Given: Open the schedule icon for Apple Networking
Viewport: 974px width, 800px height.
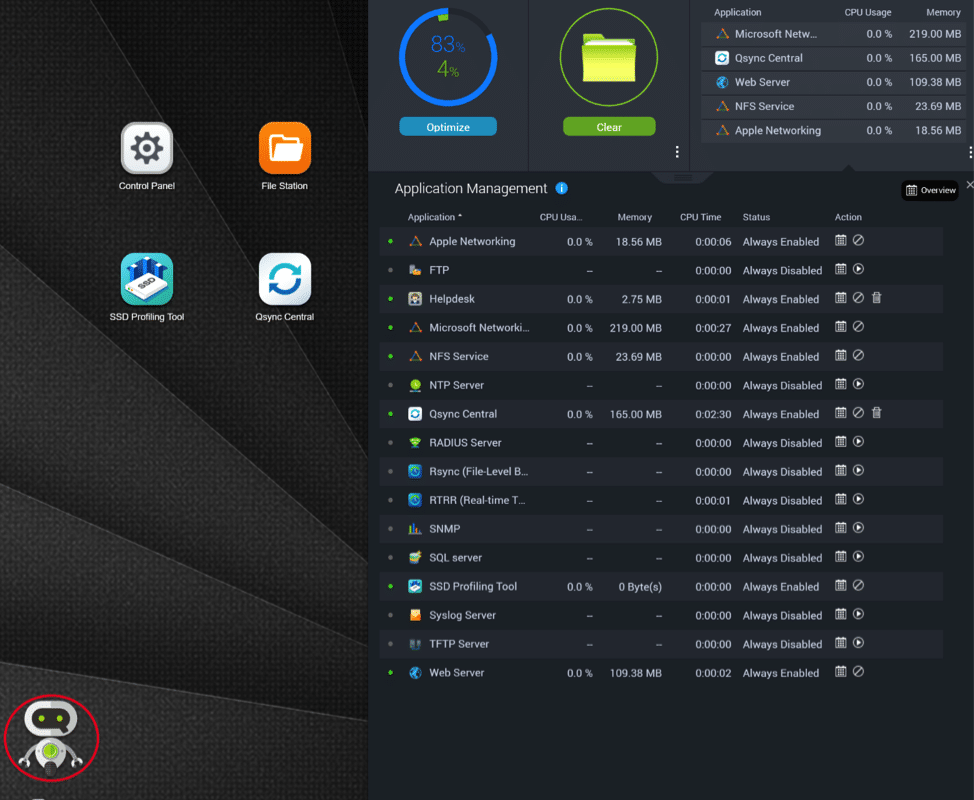Looking at the screenshot, I should [x=840, y=240].
